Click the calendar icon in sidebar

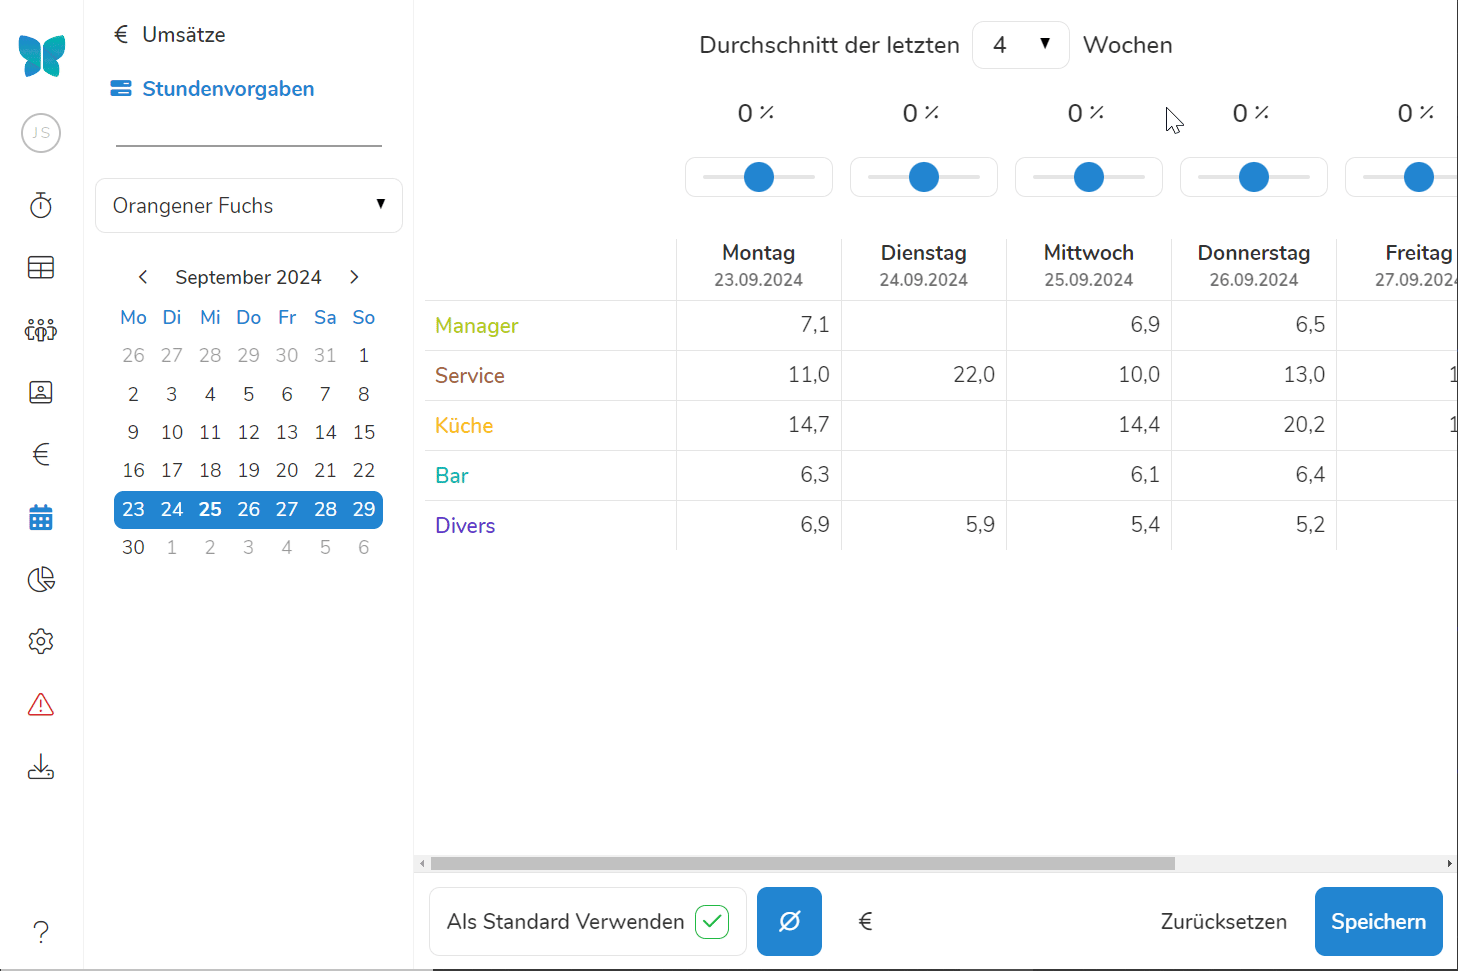41,517
